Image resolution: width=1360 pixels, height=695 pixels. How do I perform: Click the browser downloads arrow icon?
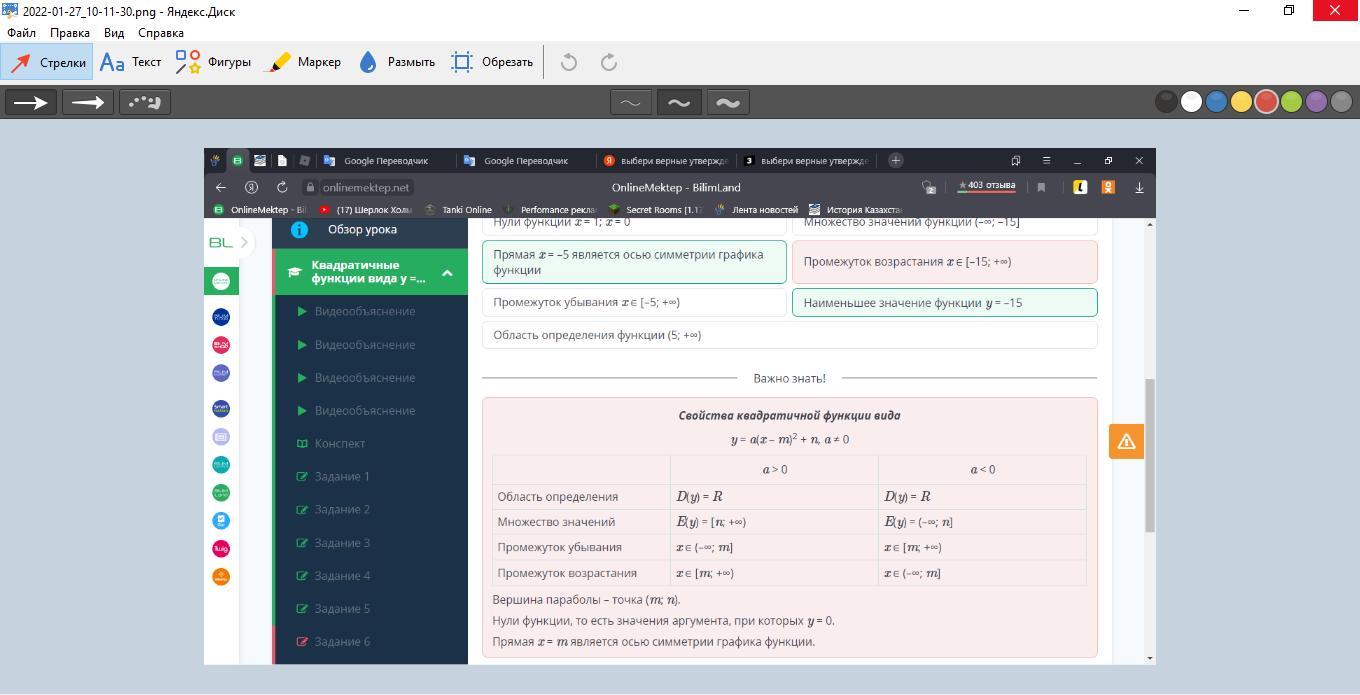click(x=1139, y=187)
